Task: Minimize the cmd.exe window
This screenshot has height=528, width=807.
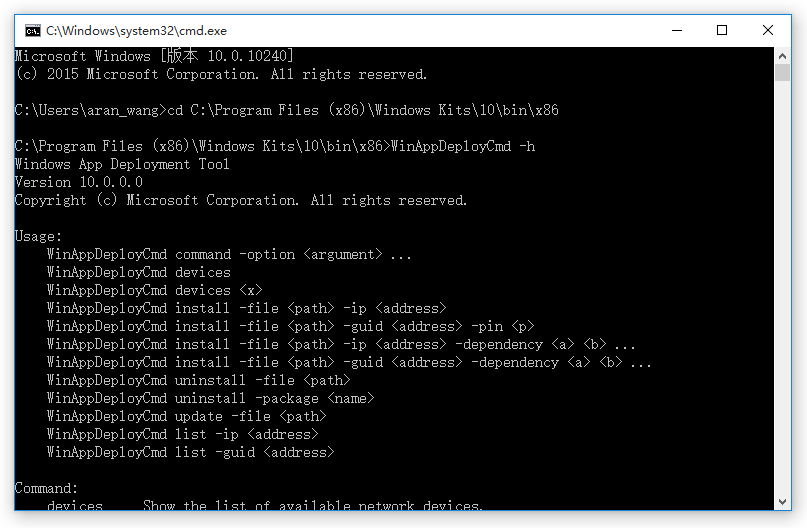Action: click(677, 30)
